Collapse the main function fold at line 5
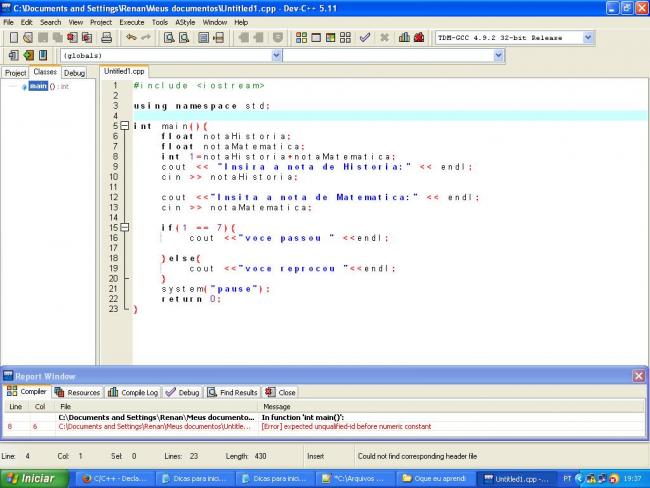Screen dimensions: 650x488 (x=124, y=126)
